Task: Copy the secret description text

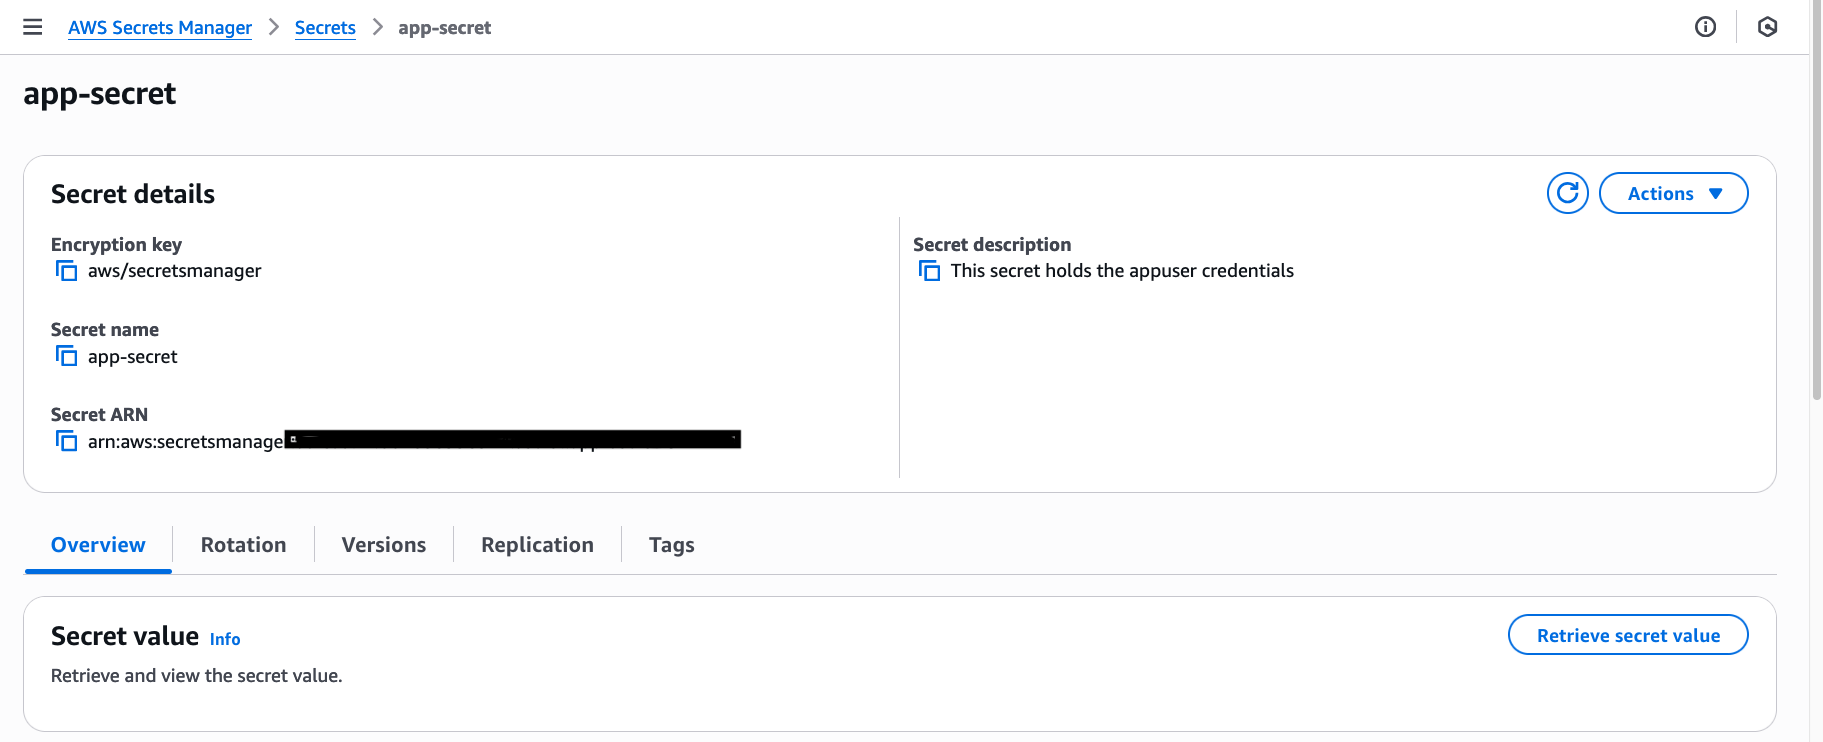Action: tap(929, 271)
